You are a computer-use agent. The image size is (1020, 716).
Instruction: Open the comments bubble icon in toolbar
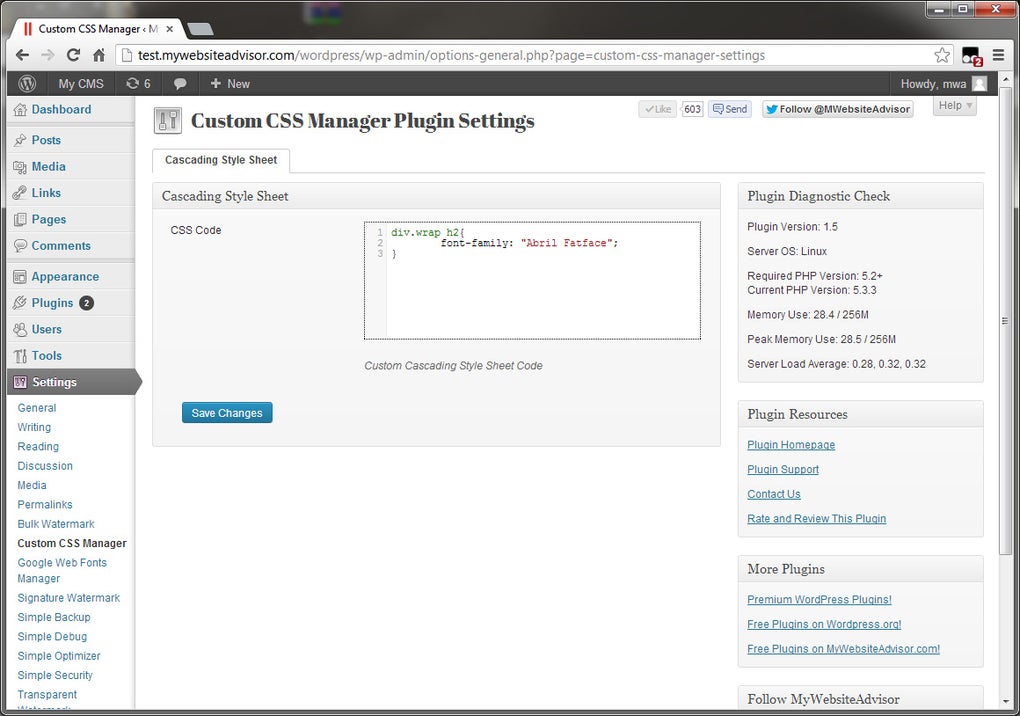point(180,83)
